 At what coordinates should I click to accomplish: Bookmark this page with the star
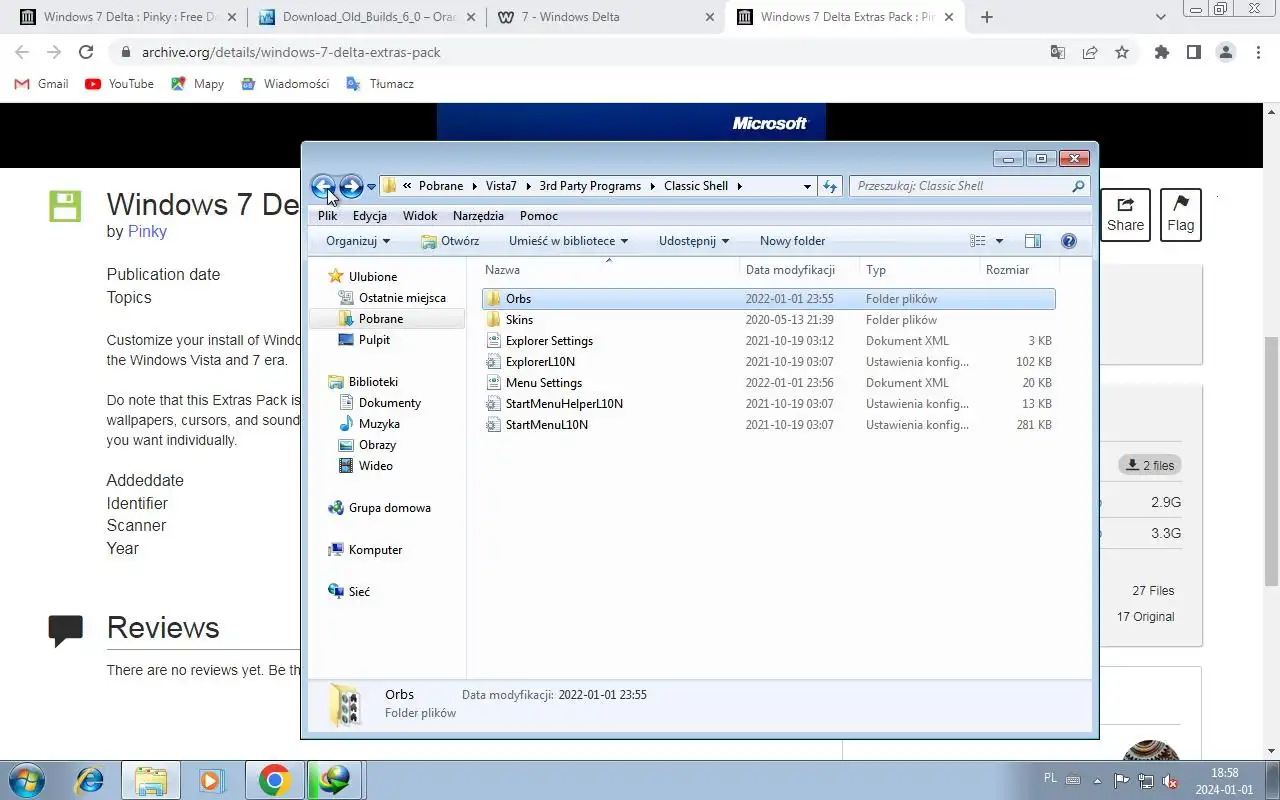coord(1122,52)
